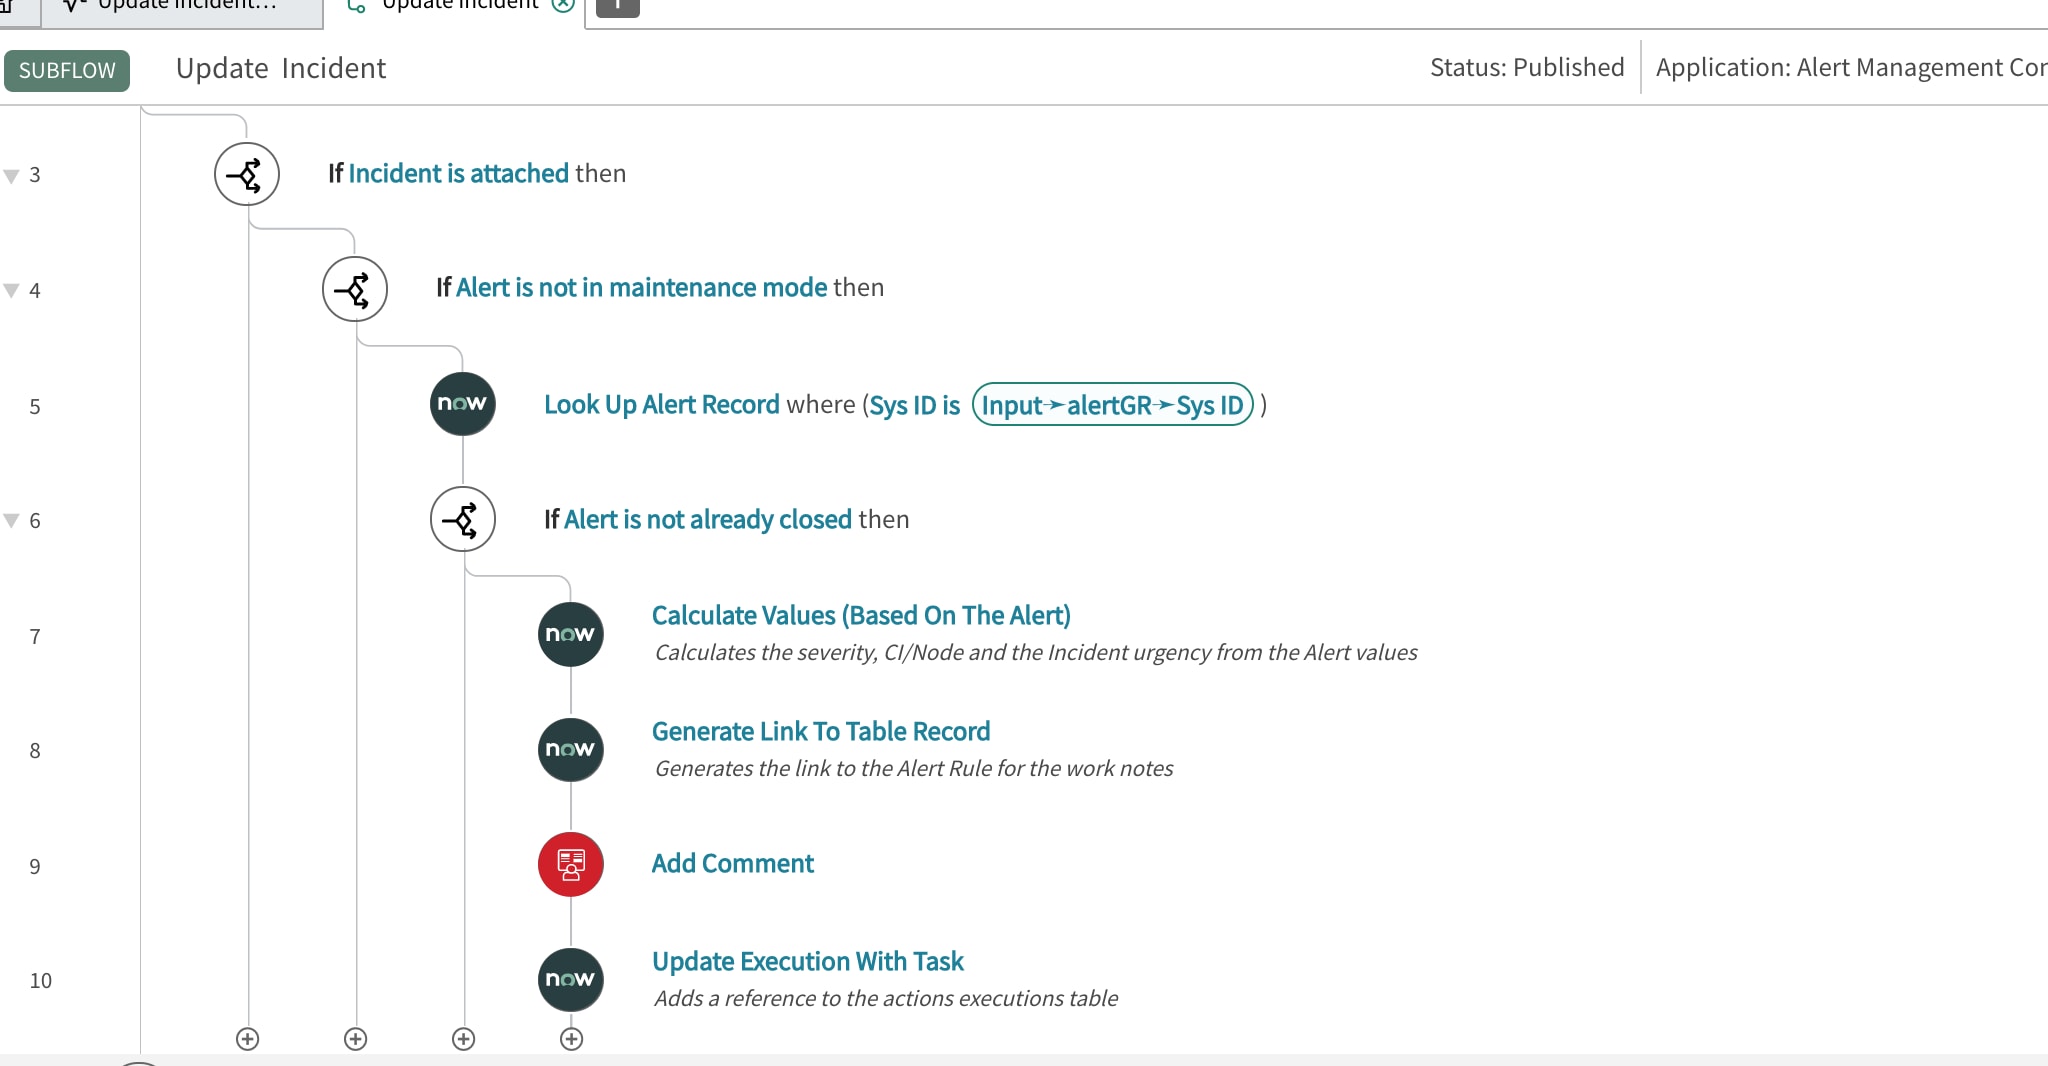
Task: Open a new tab with the plus button
Action: 617,6
